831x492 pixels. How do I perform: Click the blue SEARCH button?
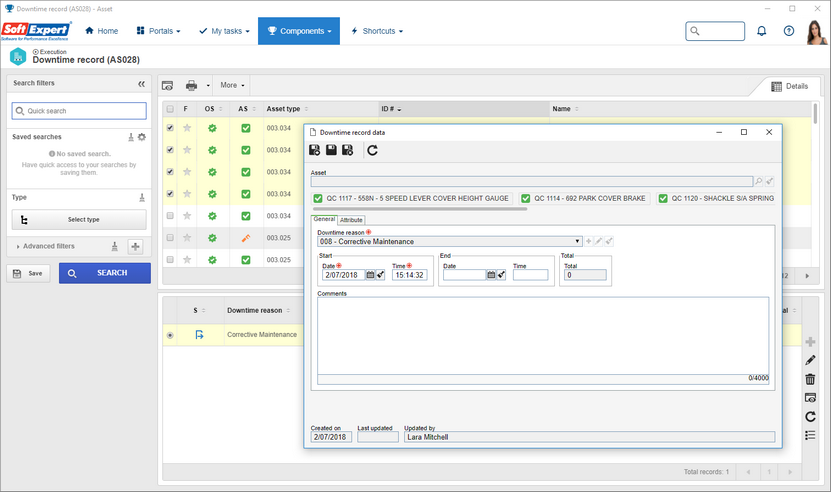pos(105,273)
